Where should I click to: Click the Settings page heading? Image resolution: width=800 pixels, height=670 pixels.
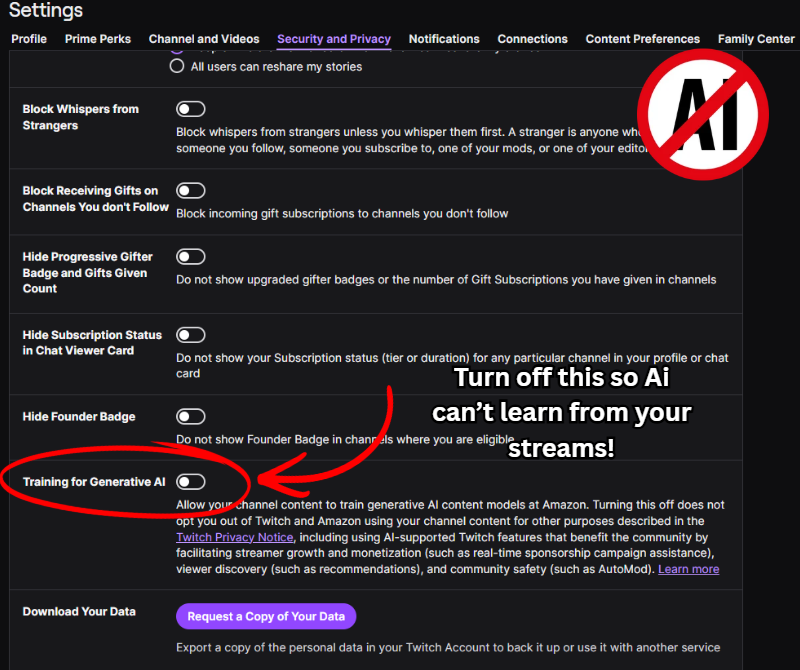[46, 10]
